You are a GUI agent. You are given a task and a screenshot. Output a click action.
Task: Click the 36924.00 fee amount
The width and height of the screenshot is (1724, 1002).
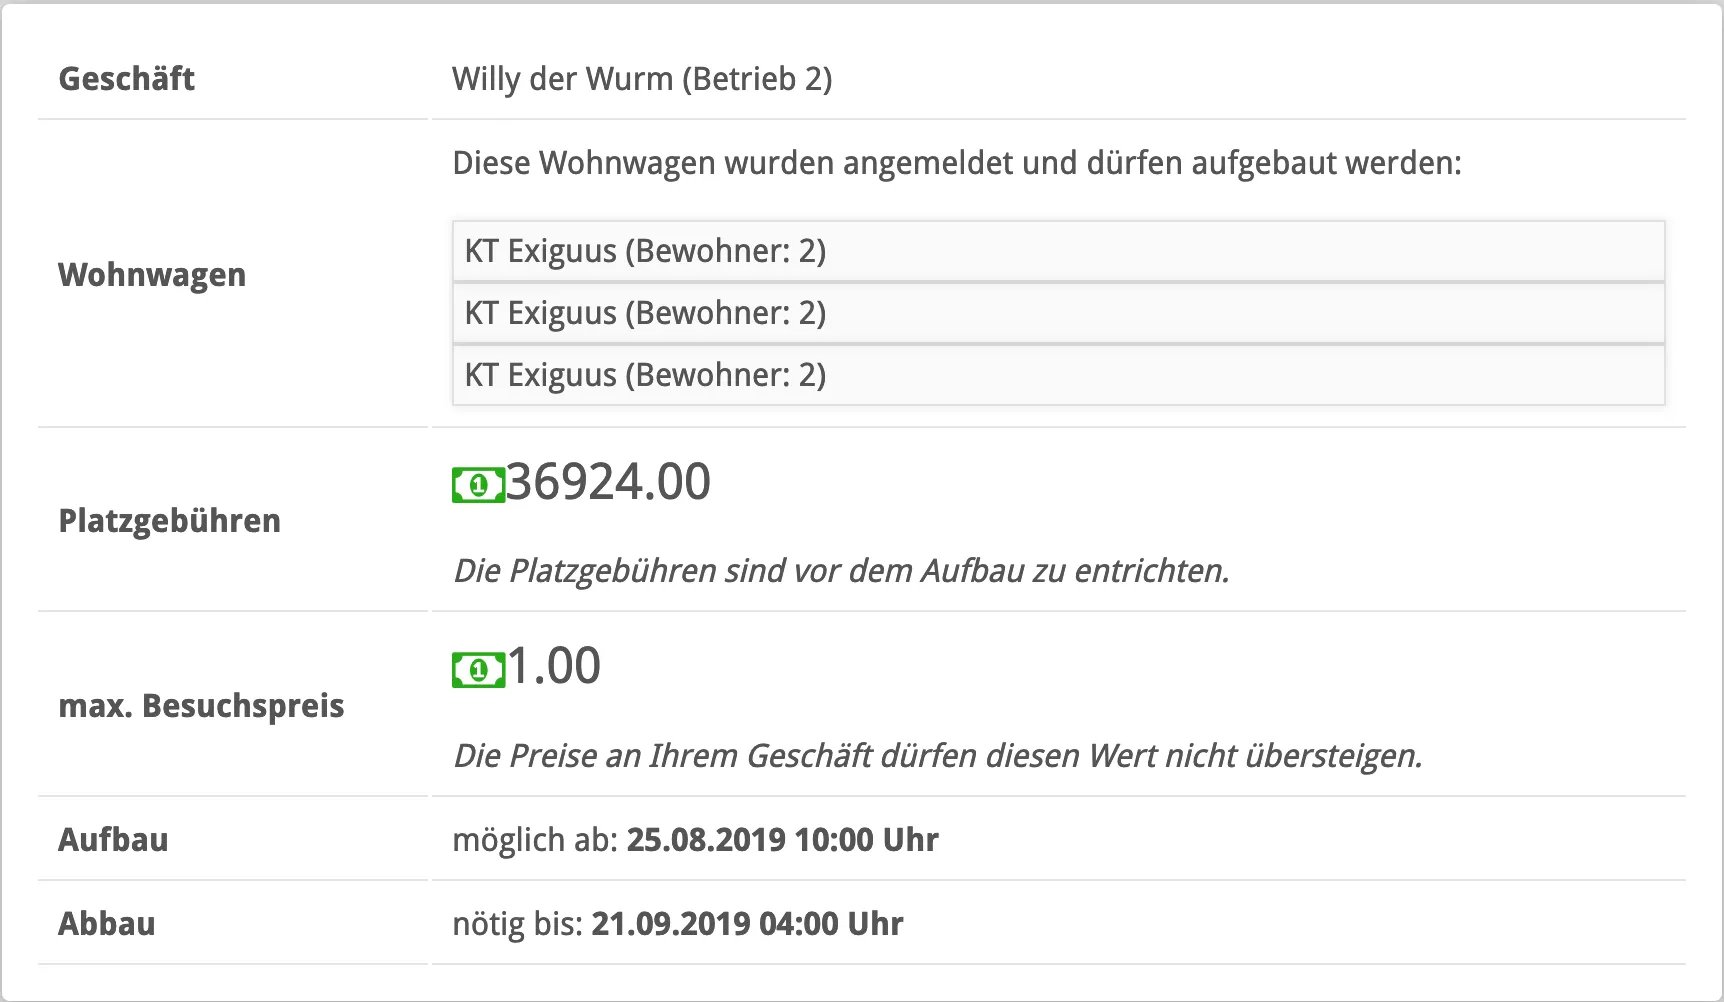click(609, 482)
